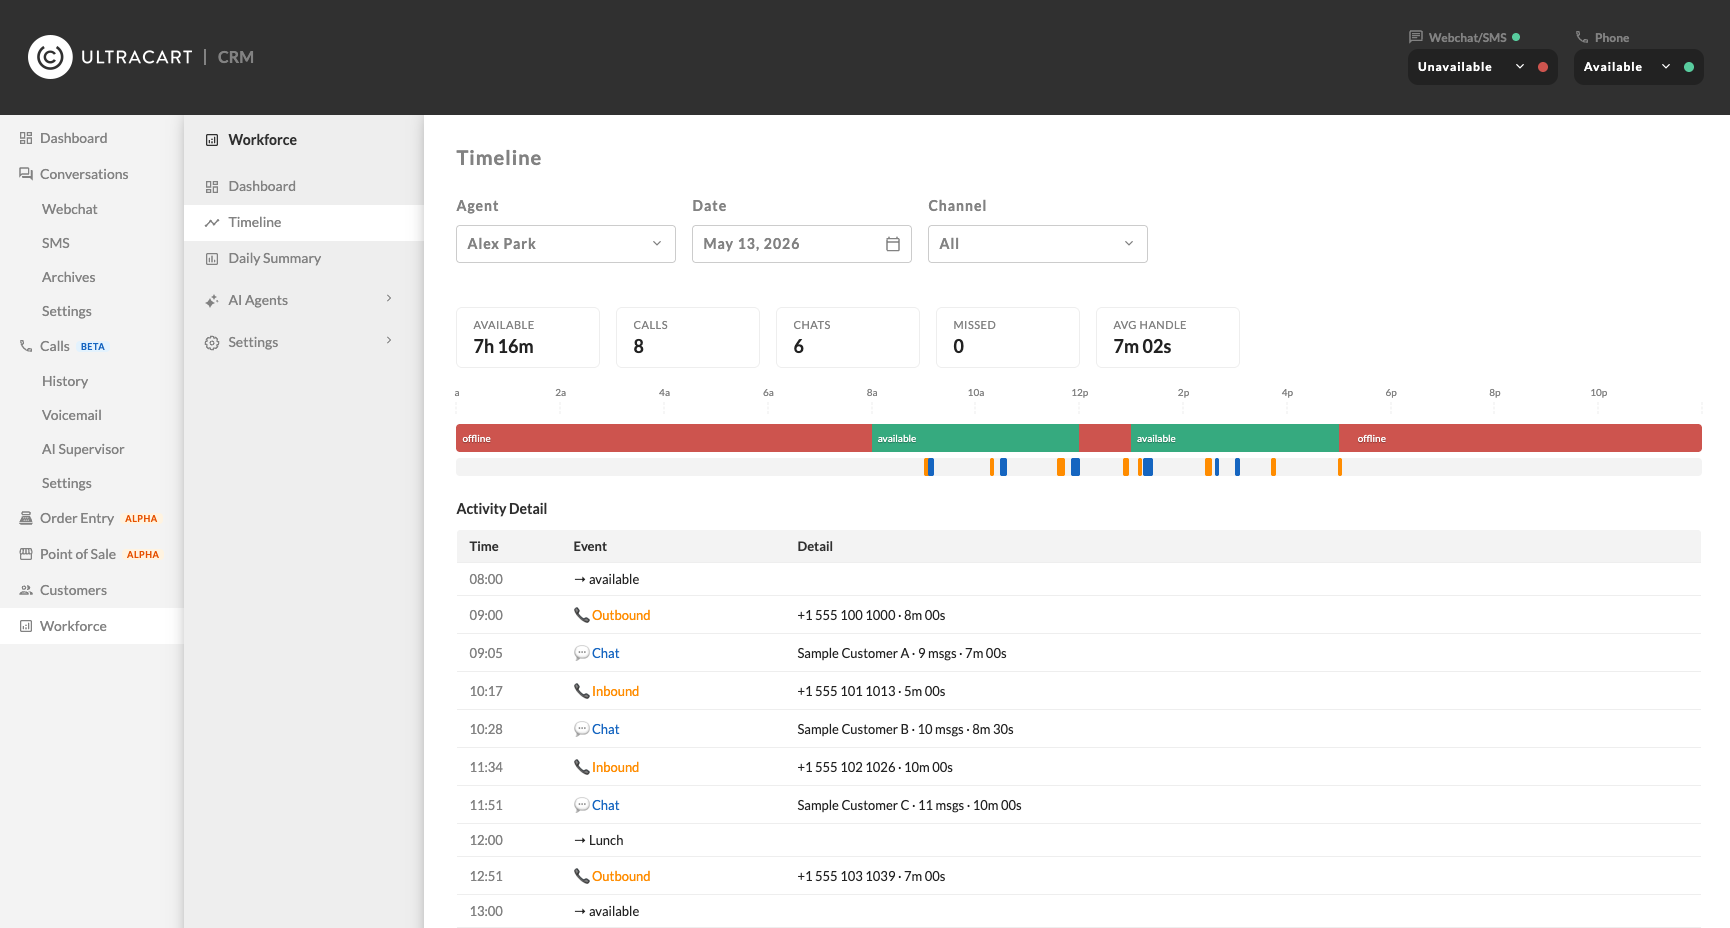The height and width of the screenshot is (928, 1730).
Task: Click the AI Agents sparkle icon
Action: [212, 300]
